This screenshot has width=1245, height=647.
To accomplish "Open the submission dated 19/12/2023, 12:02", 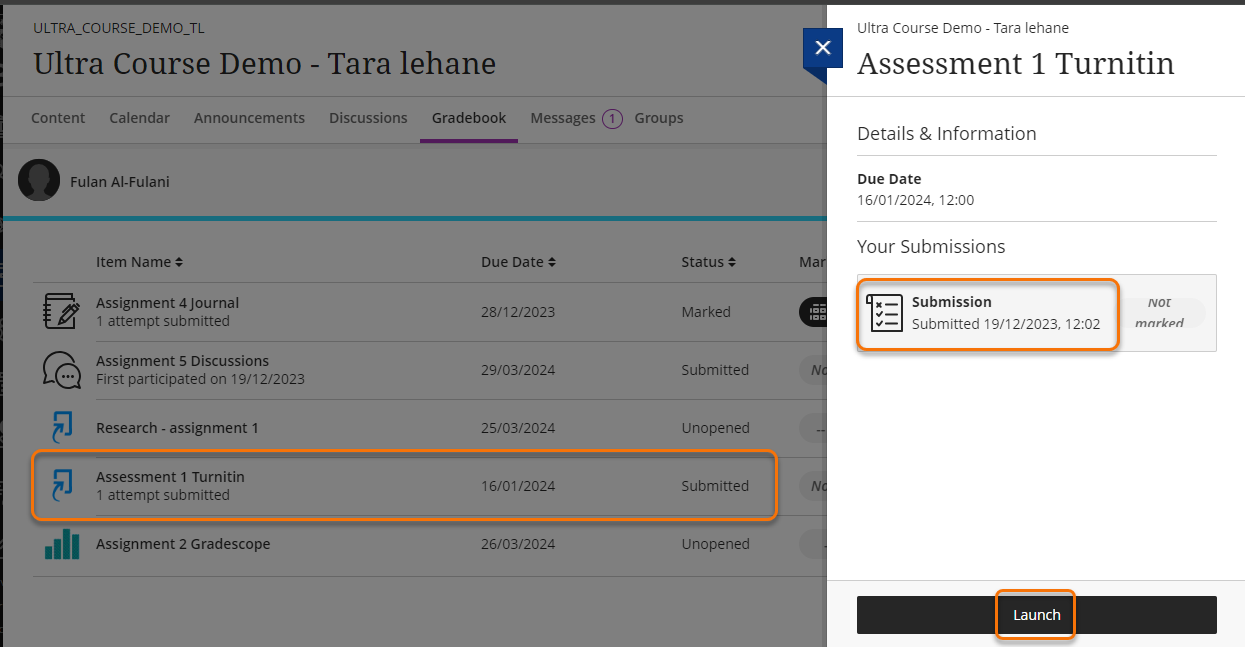I will click(1005, 313).
